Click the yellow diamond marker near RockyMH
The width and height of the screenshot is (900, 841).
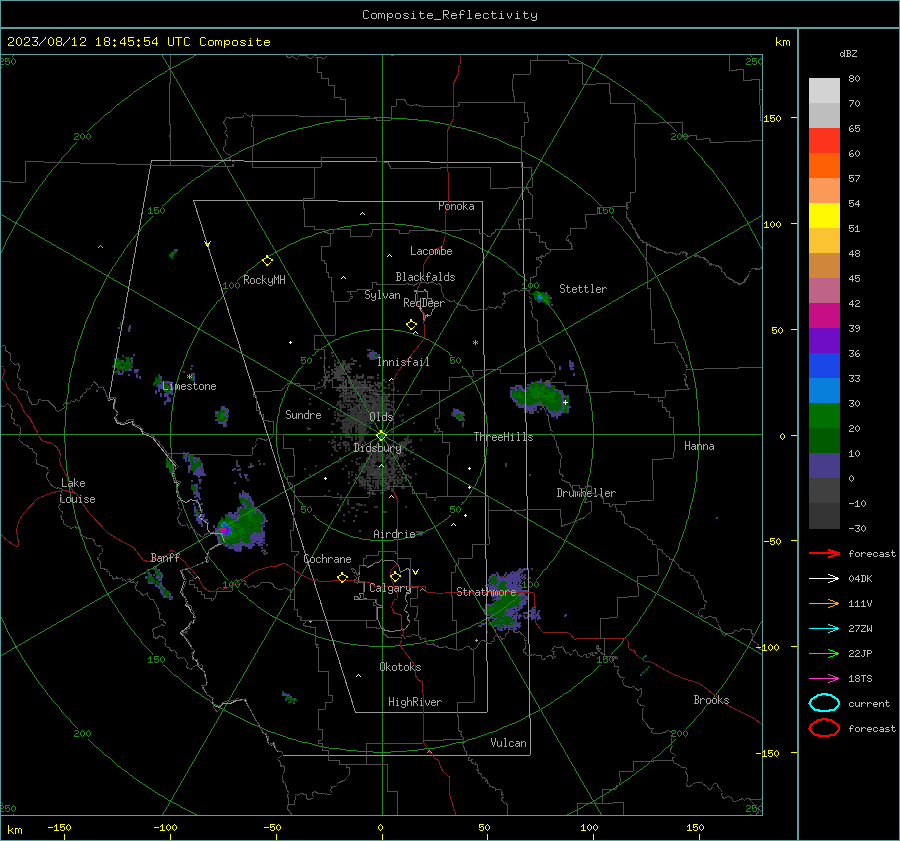[267, 261]
